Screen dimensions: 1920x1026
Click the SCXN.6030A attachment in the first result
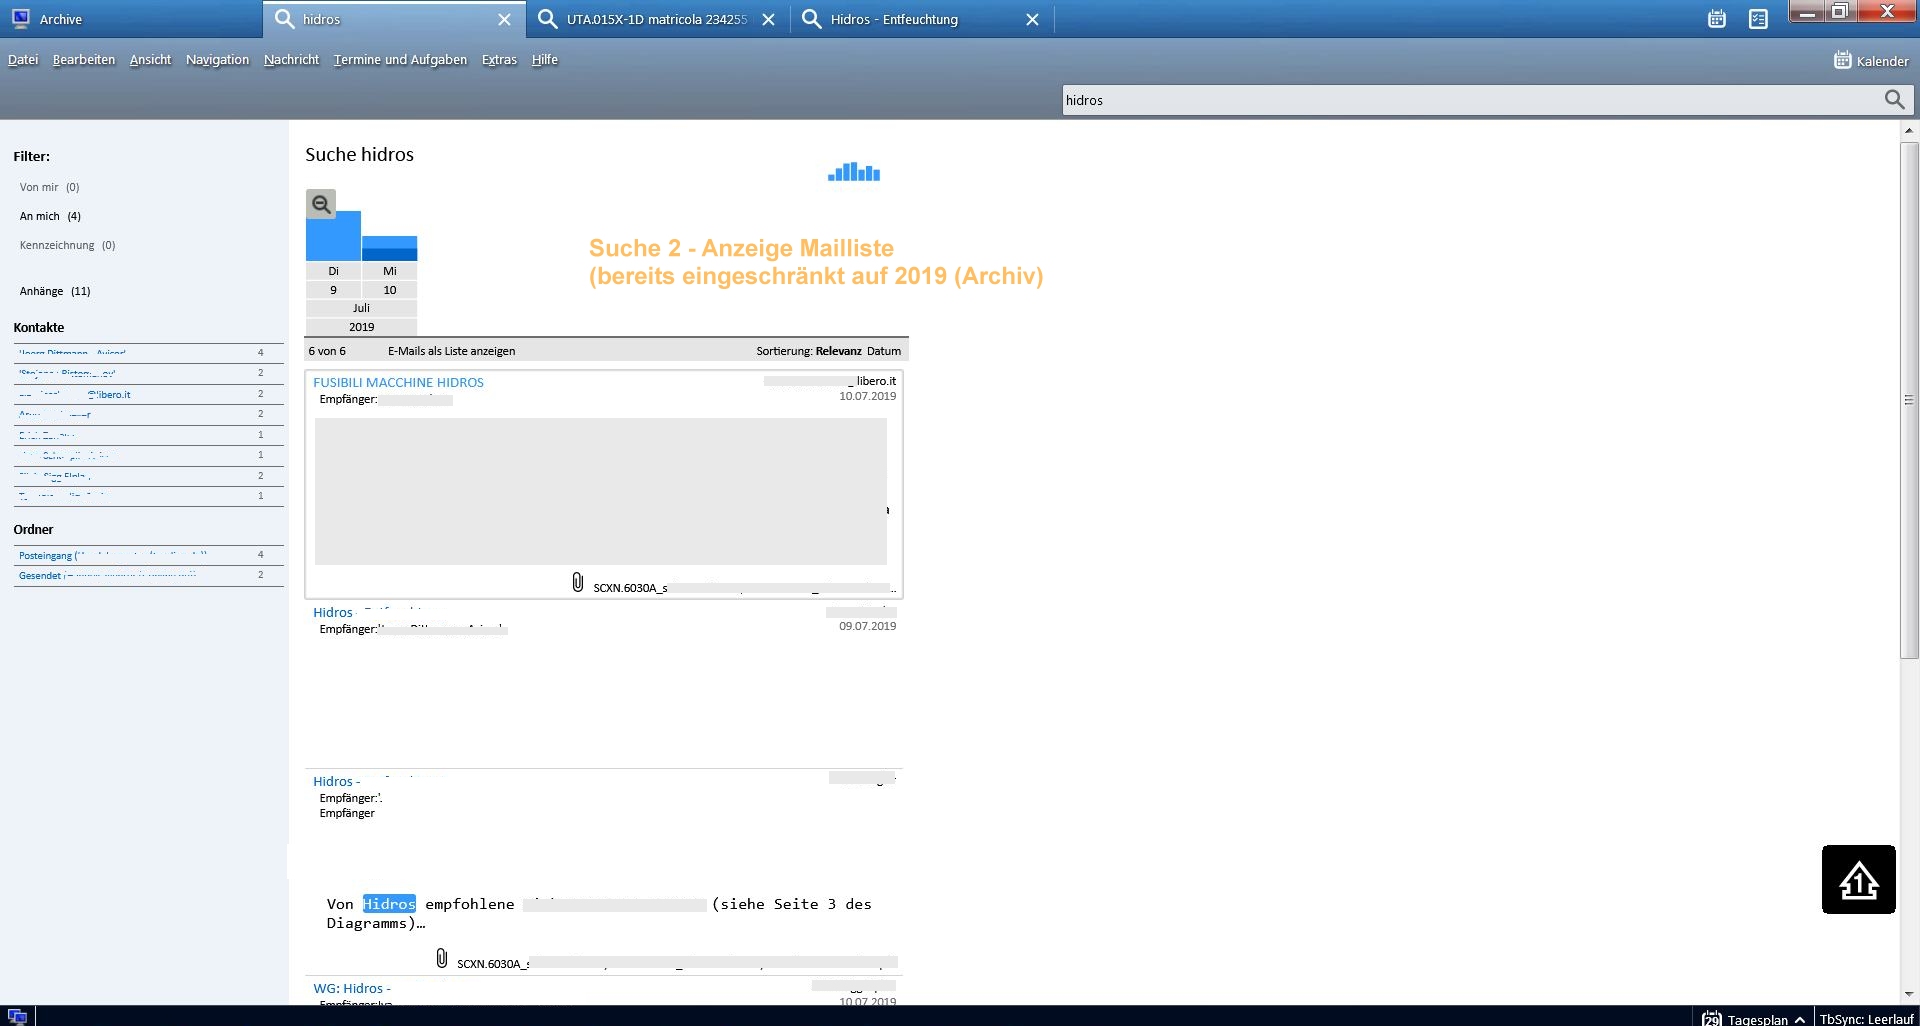[744, 588]
